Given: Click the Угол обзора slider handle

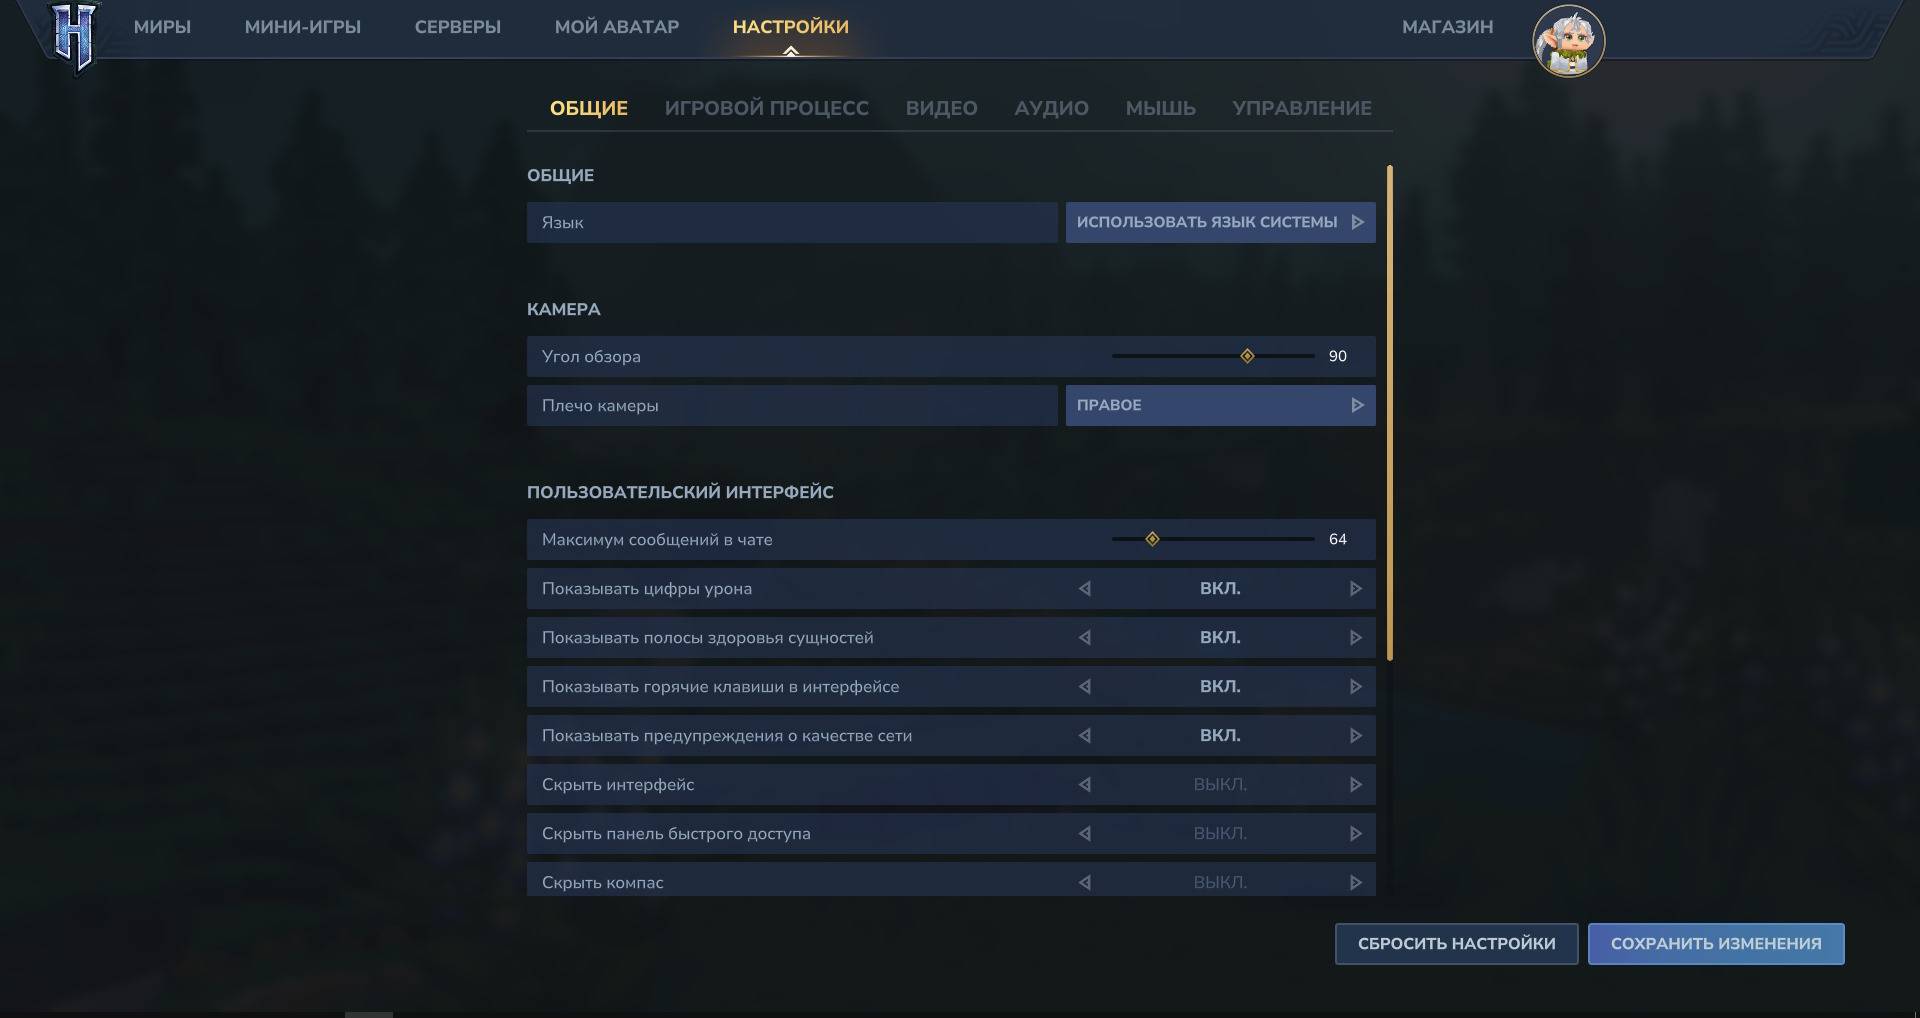Looking at the screenshot, I should [x=1247, y=356].
